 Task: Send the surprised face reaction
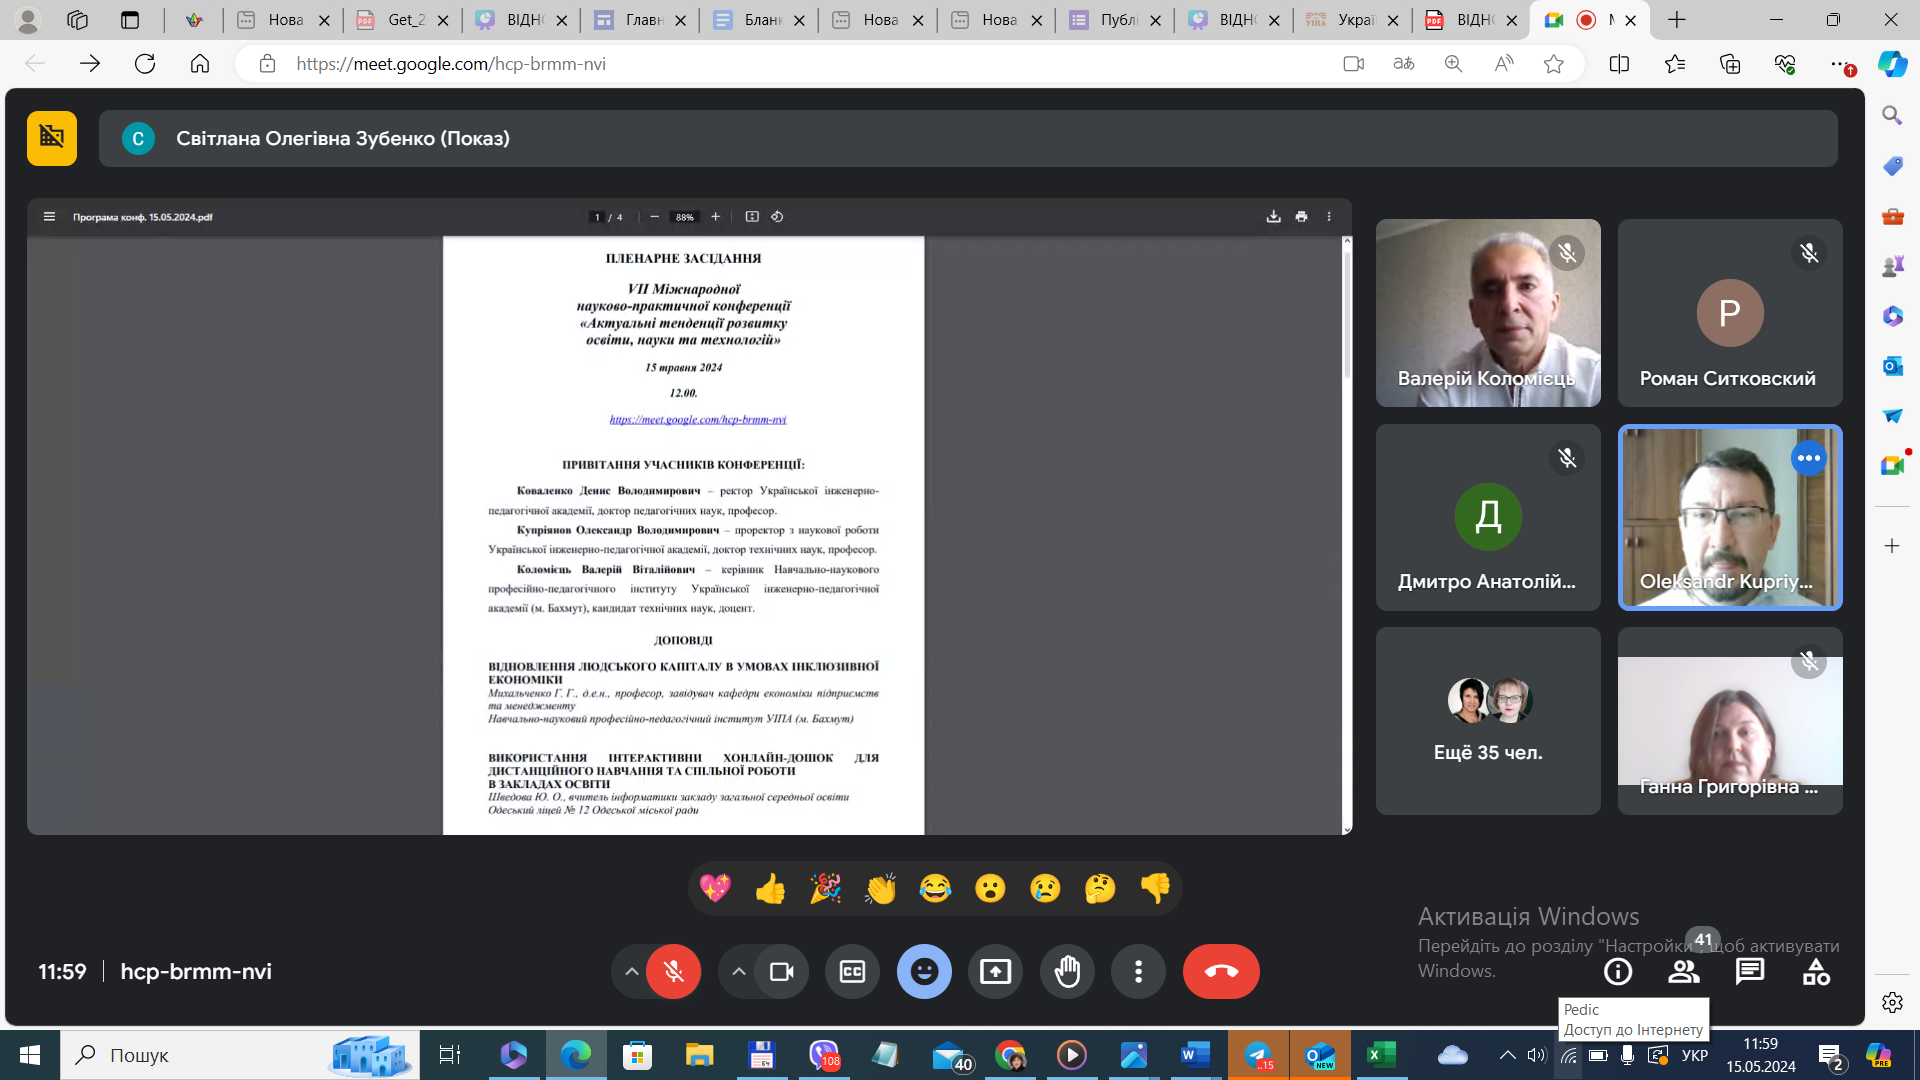tap(990, 888)
